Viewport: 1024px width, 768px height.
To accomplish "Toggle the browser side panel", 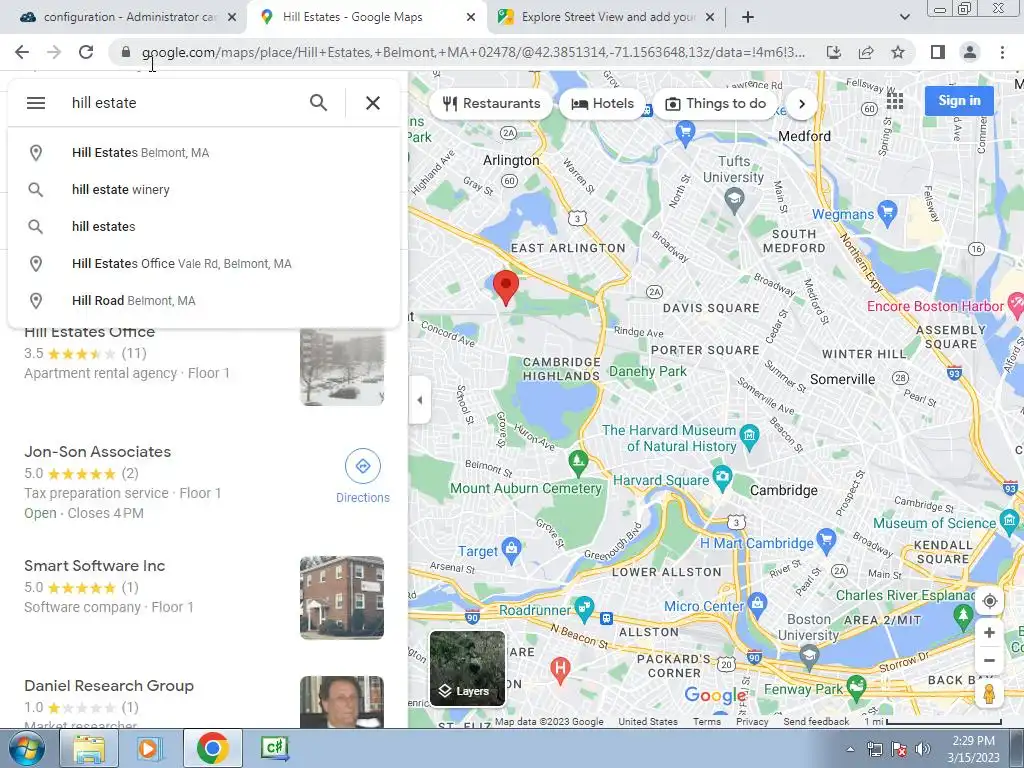I will [x=938, y=52].
